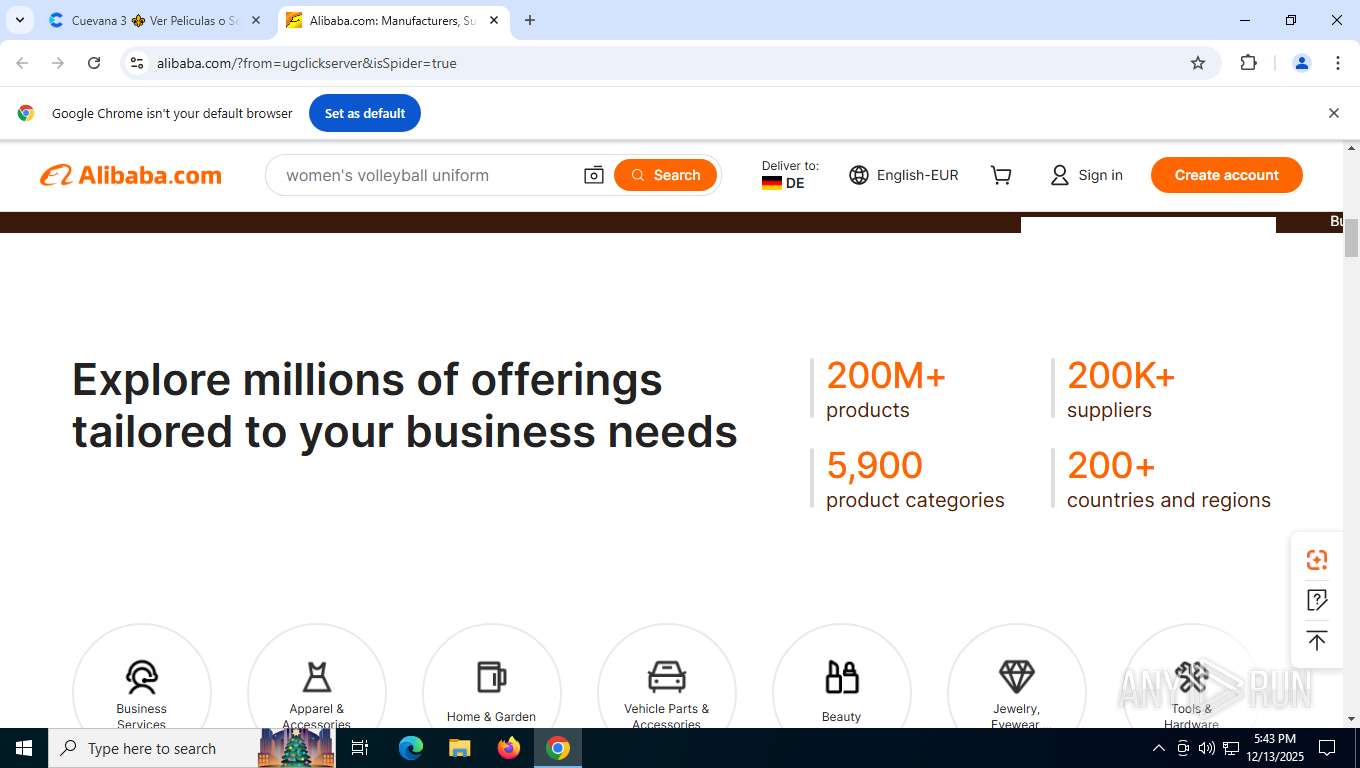The image size is (1360, 768).
Task: Open Vehicle Parts & Accessories category
Action: pyautogui.click(x=666, y=692)
